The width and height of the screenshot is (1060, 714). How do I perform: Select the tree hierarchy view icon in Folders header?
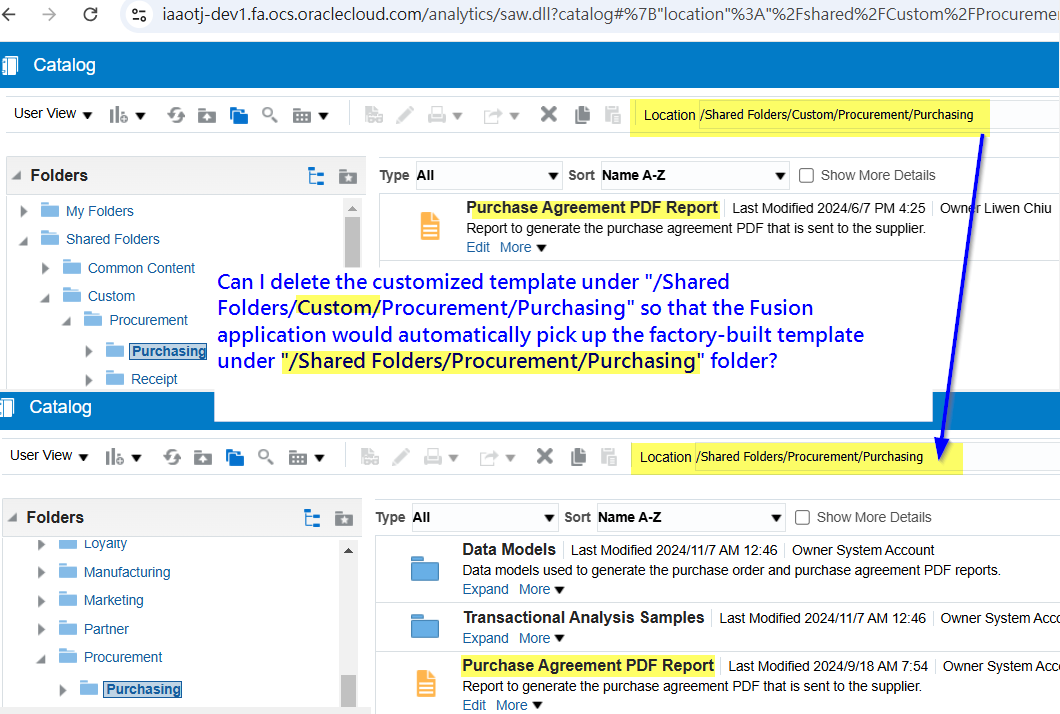pos(316,175)
